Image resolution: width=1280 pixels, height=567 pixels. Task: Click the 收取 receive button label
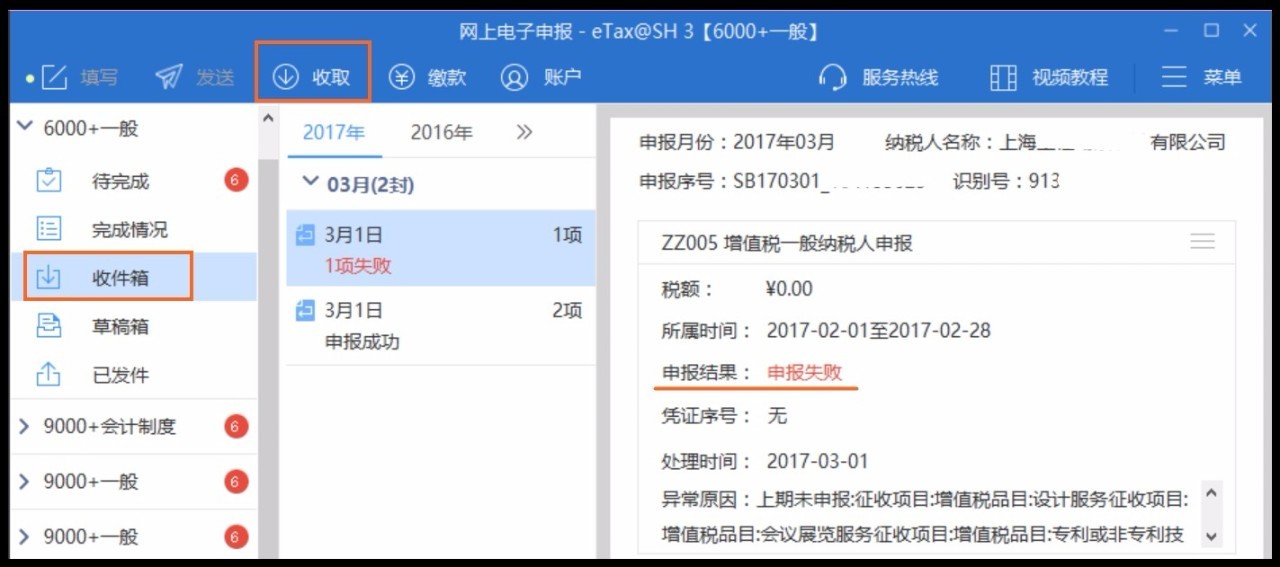point(331,78)
